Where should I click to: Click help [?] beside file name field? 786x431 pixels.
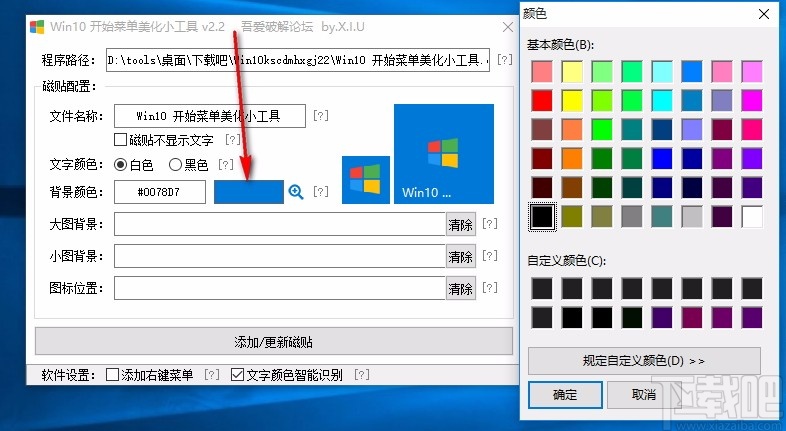[x=321, y=116]
